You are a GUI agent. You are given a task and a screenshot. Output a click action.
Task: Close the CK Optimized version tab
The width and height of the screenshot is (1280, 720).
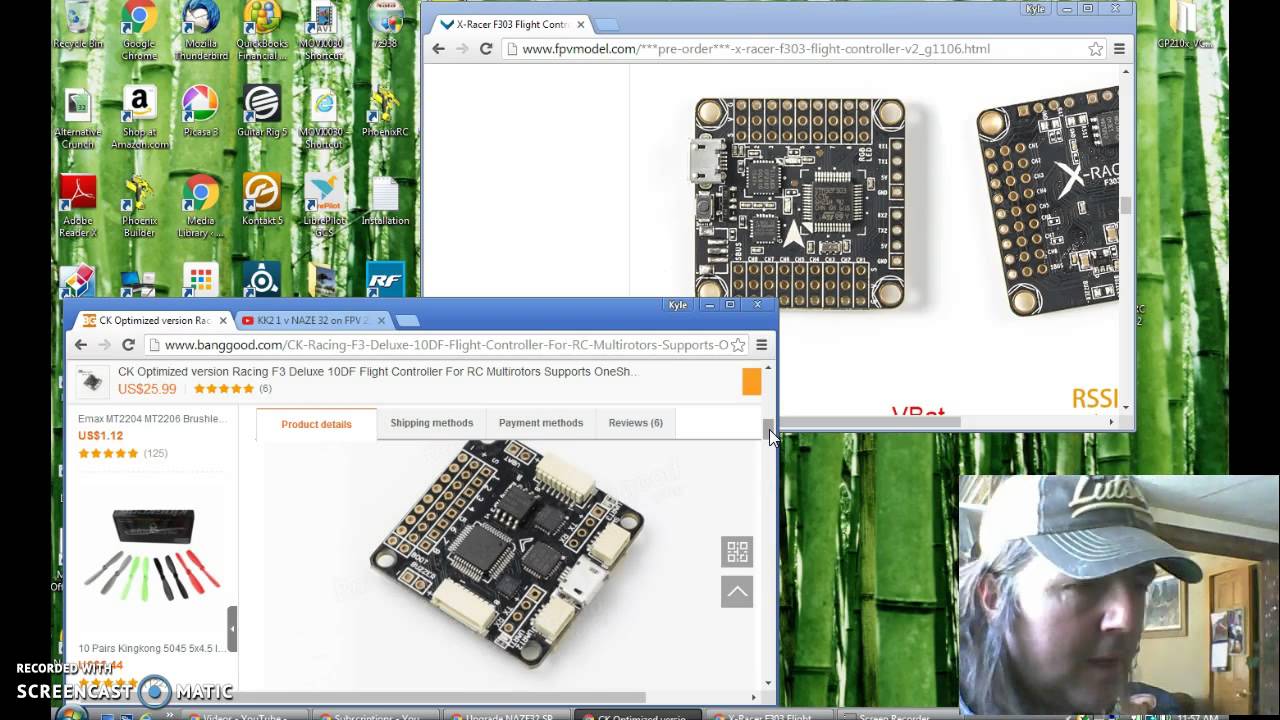222,321
